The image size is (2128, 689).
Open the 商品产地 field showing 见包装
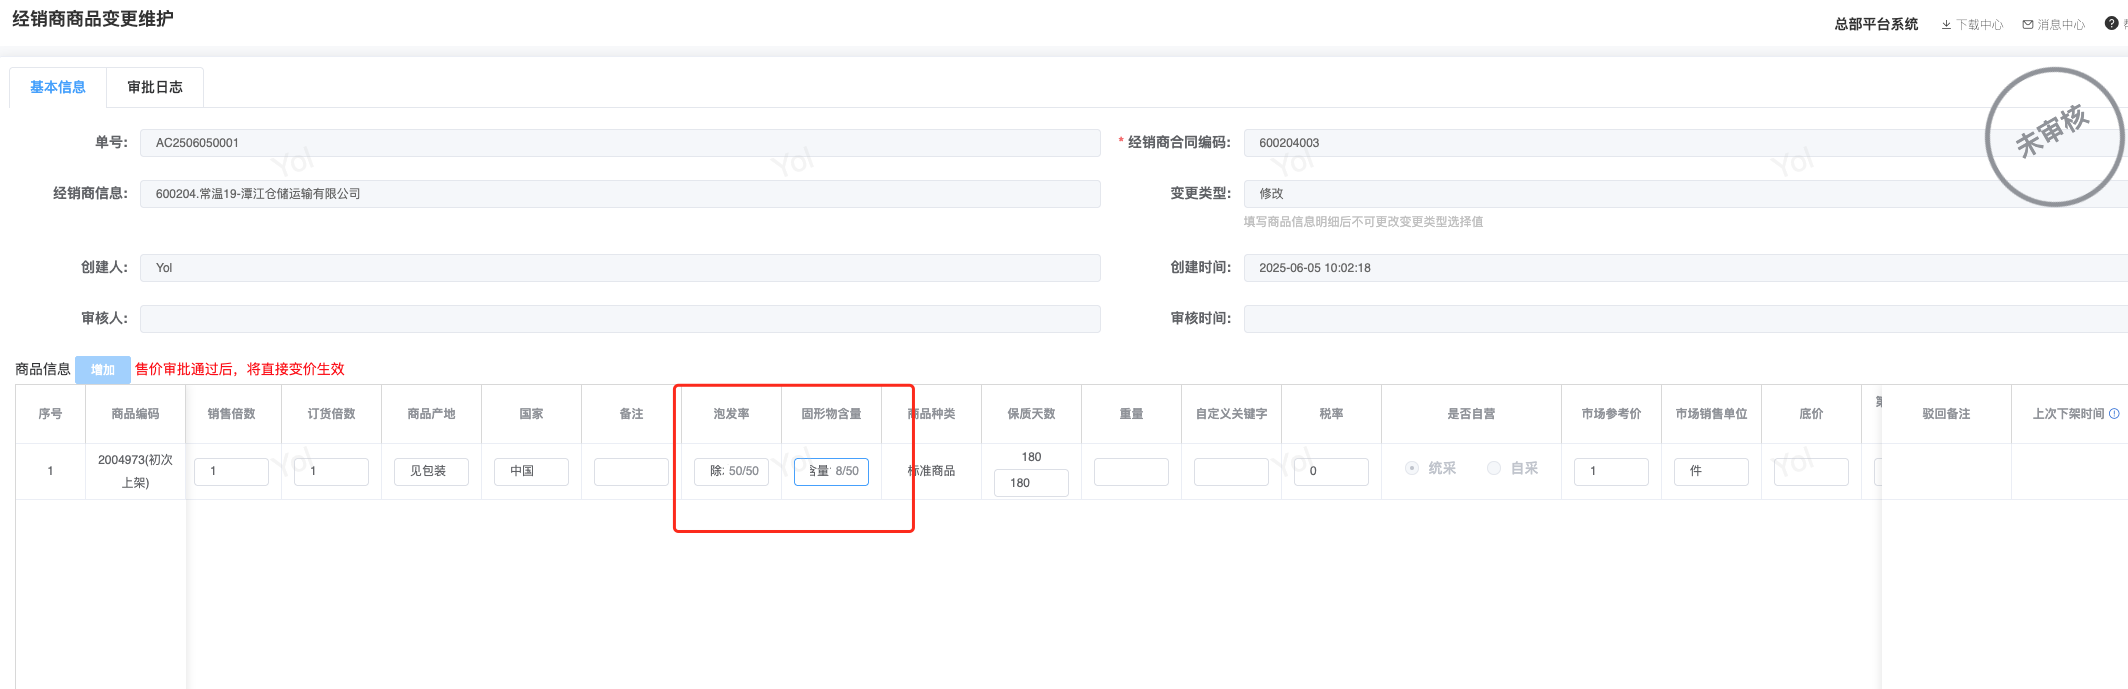431,471
